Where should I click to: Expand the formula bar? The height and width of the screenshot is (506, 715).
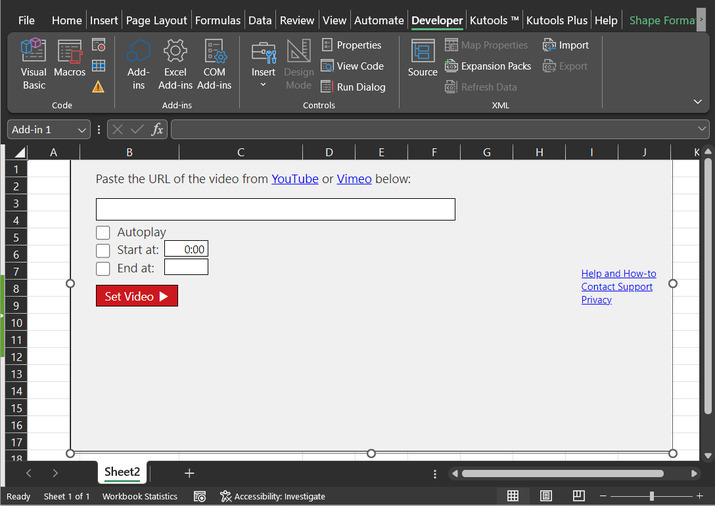[x=702, y=130]
